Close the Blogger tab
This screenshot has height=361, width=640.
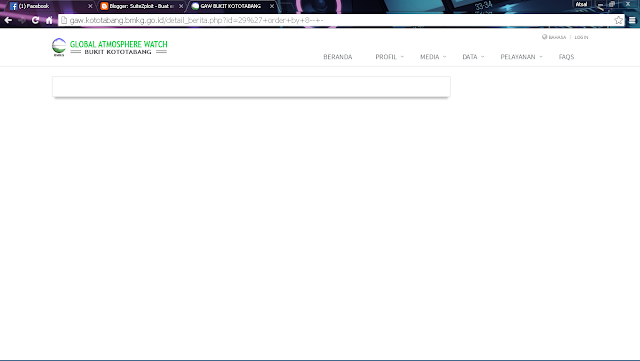(x=181, y=6)
